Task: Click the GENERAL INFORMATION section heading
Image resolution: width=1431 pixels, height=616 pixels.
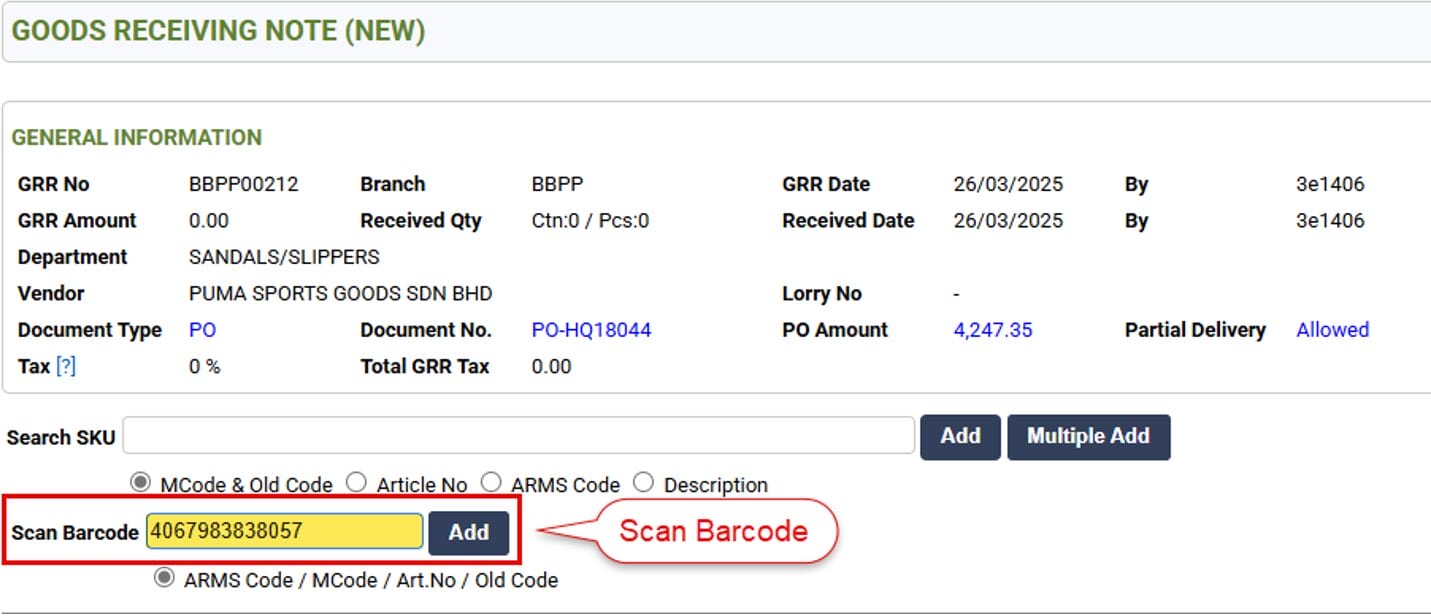Action: point(137,137)
